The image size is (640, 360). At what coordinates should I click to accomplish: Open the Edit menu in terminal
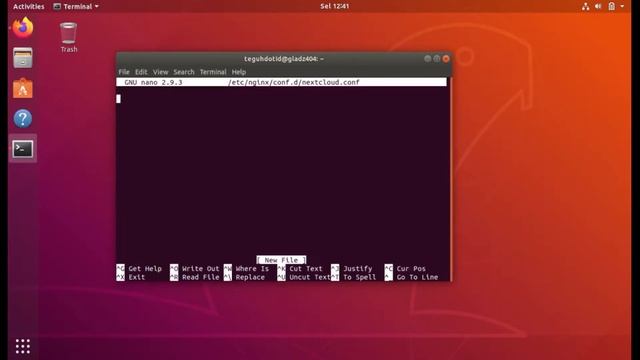tap(141, 72)
